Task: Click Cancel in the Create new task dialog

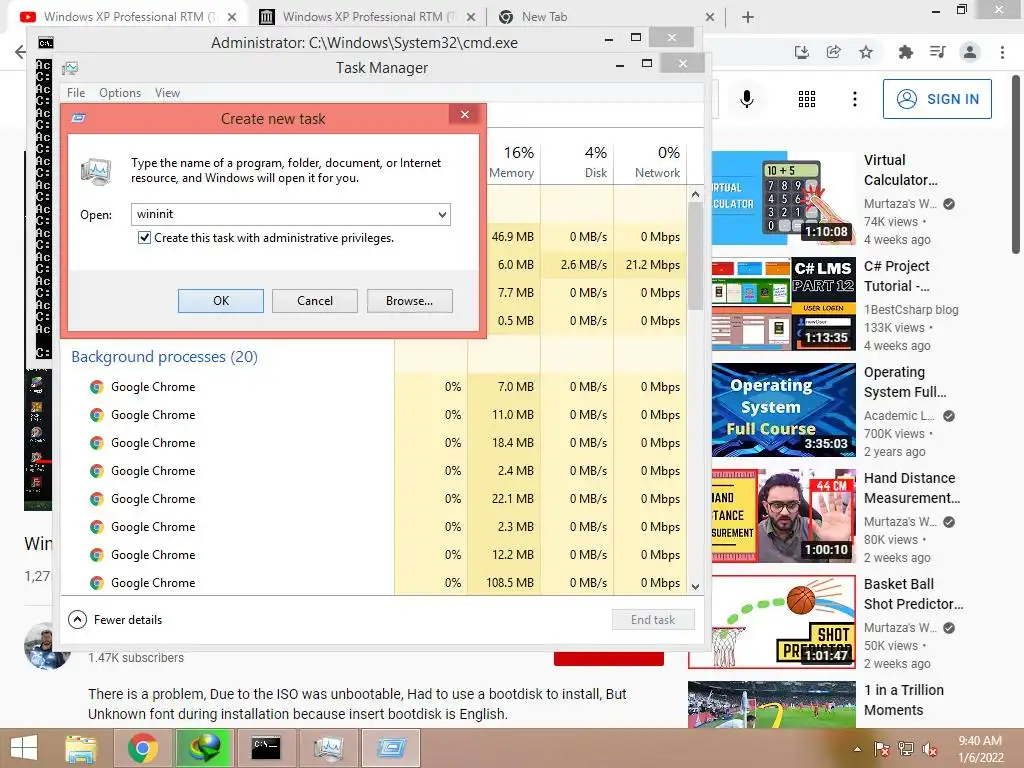Action: pos(315,301)
